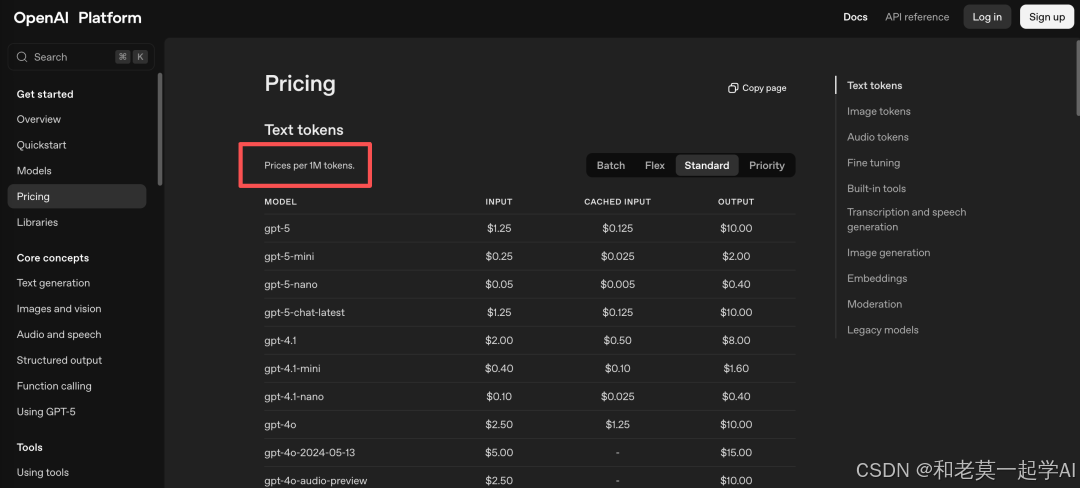The image size is (1080, 488).
Task: Click the search magnifier icon
Action: coord(22,57)
